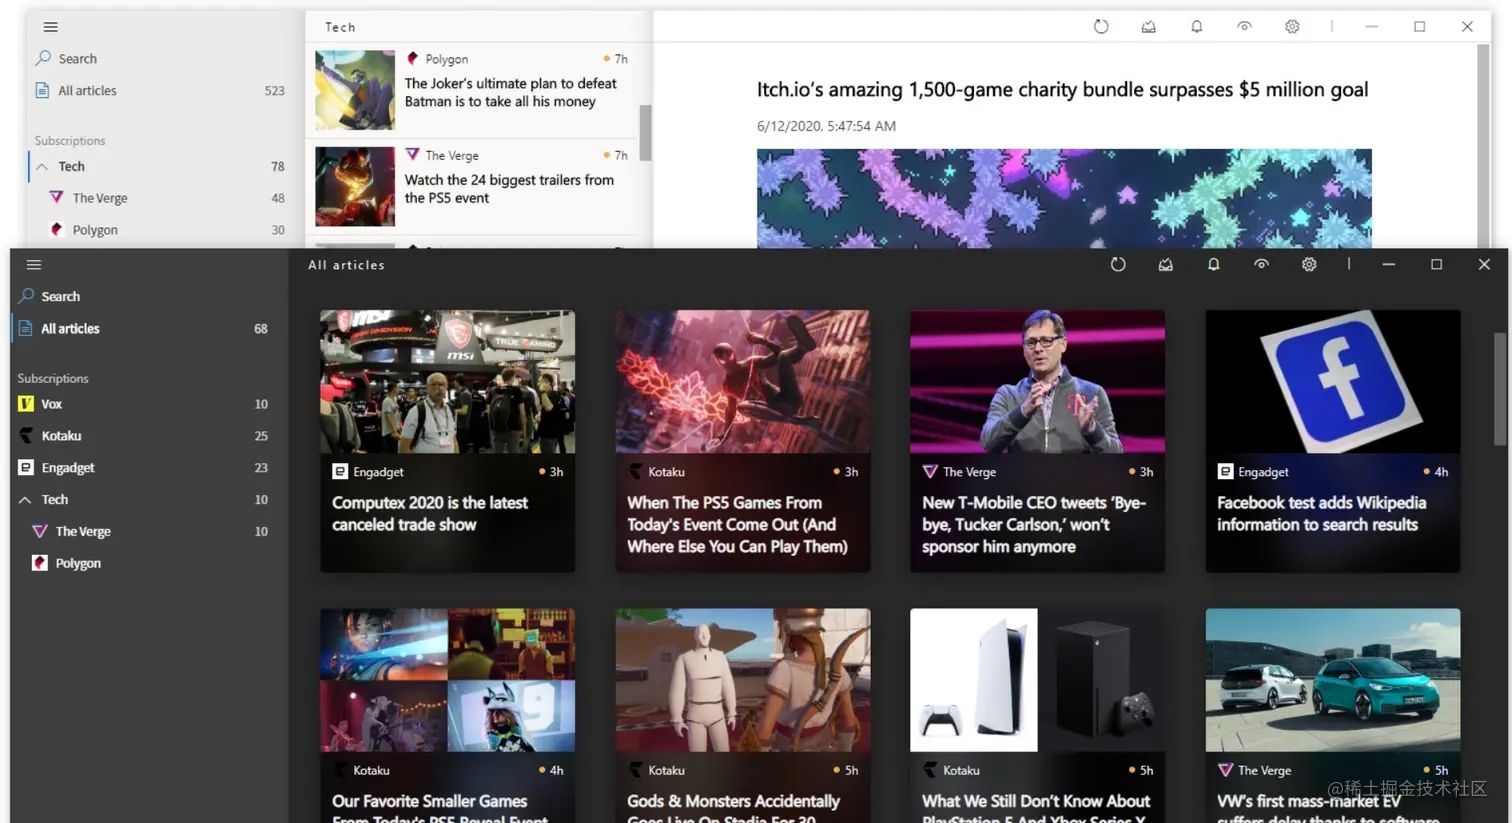Viewport: 1512px width, 823px height.
Task: Open the Vox subscription
Action: pyautogui.click(x=150, y=404)
